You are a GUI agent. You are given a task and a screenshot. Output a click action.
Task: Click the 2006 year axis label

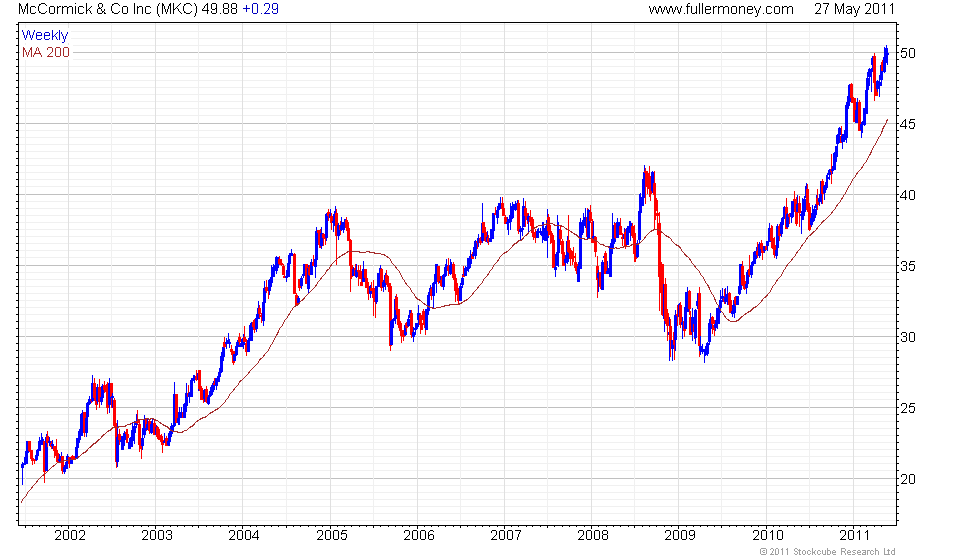tap(419, 536)
